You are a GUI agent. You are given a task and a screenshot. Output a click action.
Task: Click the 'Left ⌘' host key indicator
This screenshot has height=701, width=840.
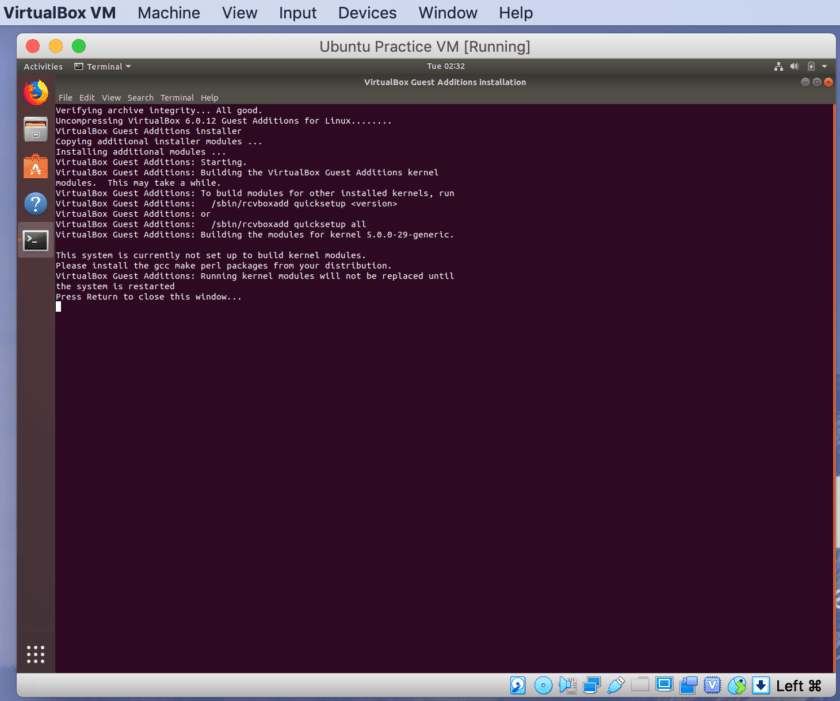[798, 685]
